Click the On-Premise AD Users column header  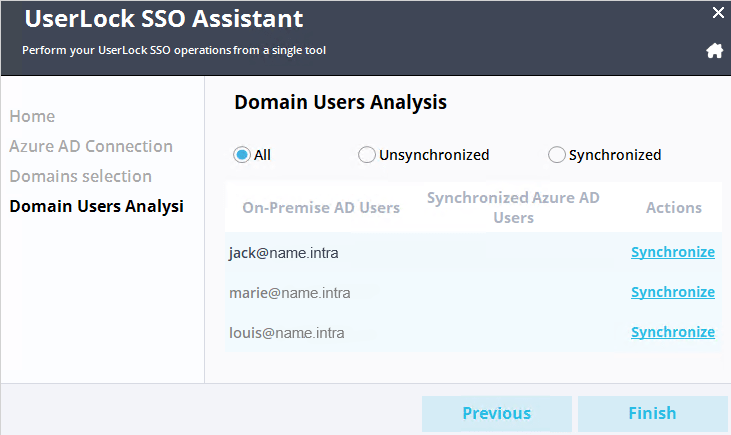321,207
